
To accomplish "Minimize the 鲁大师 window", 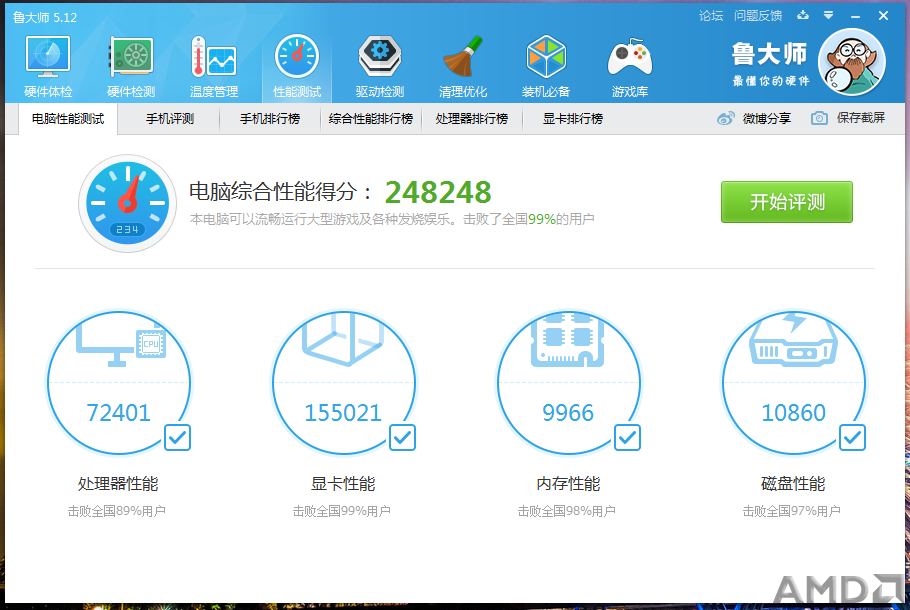I will [855, 16].
